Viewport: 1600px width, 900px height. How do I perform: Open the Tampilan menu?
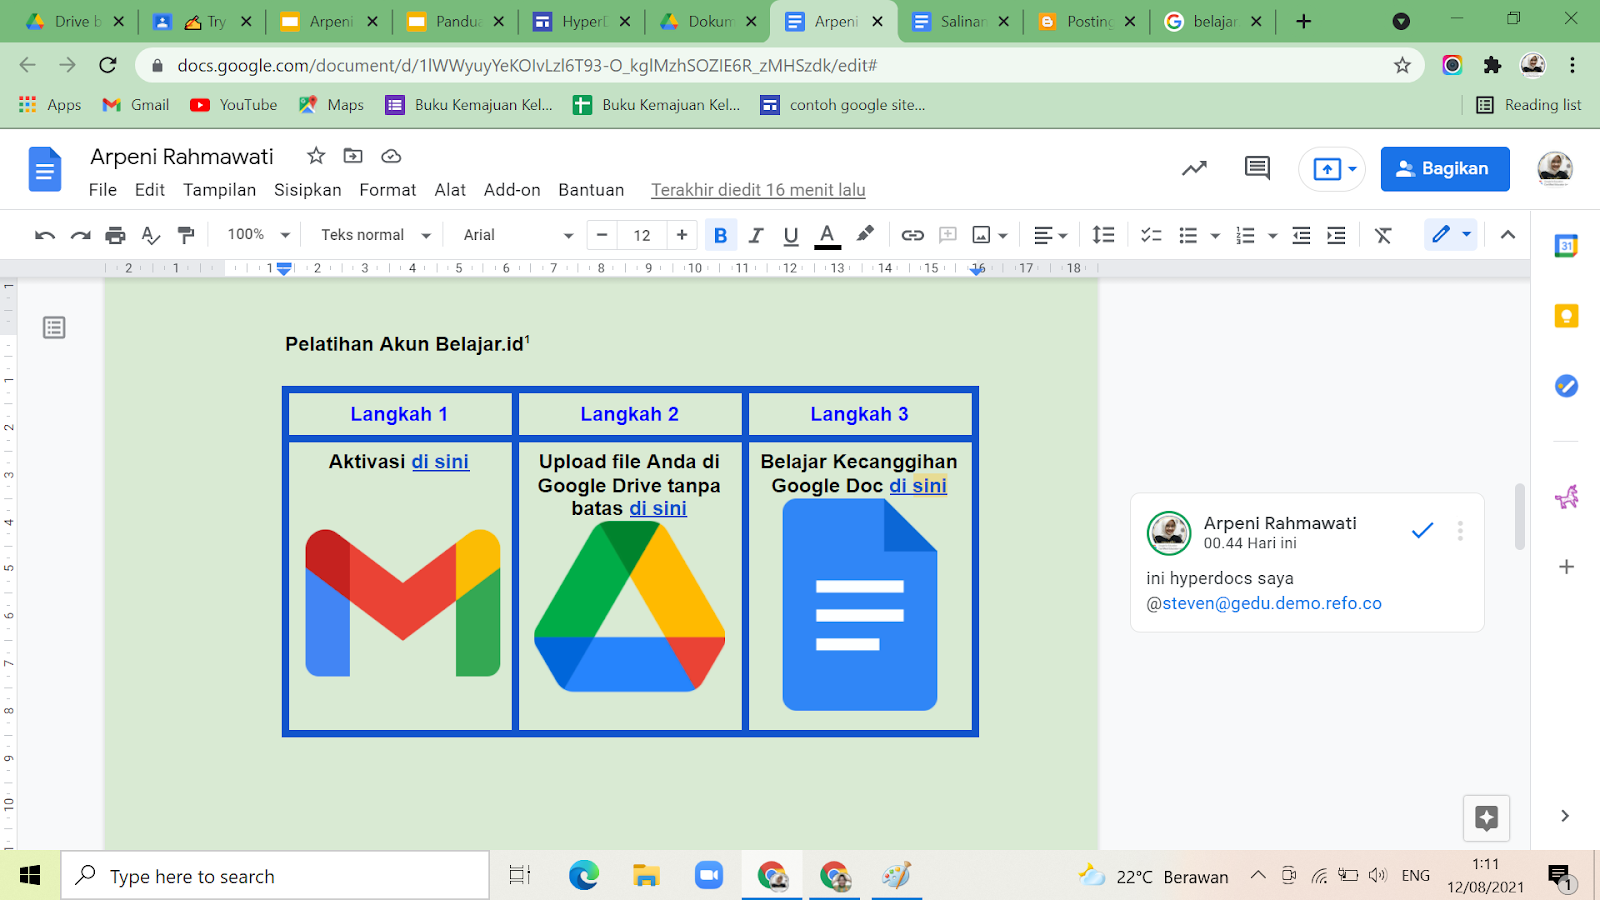[x=219, y=190]
